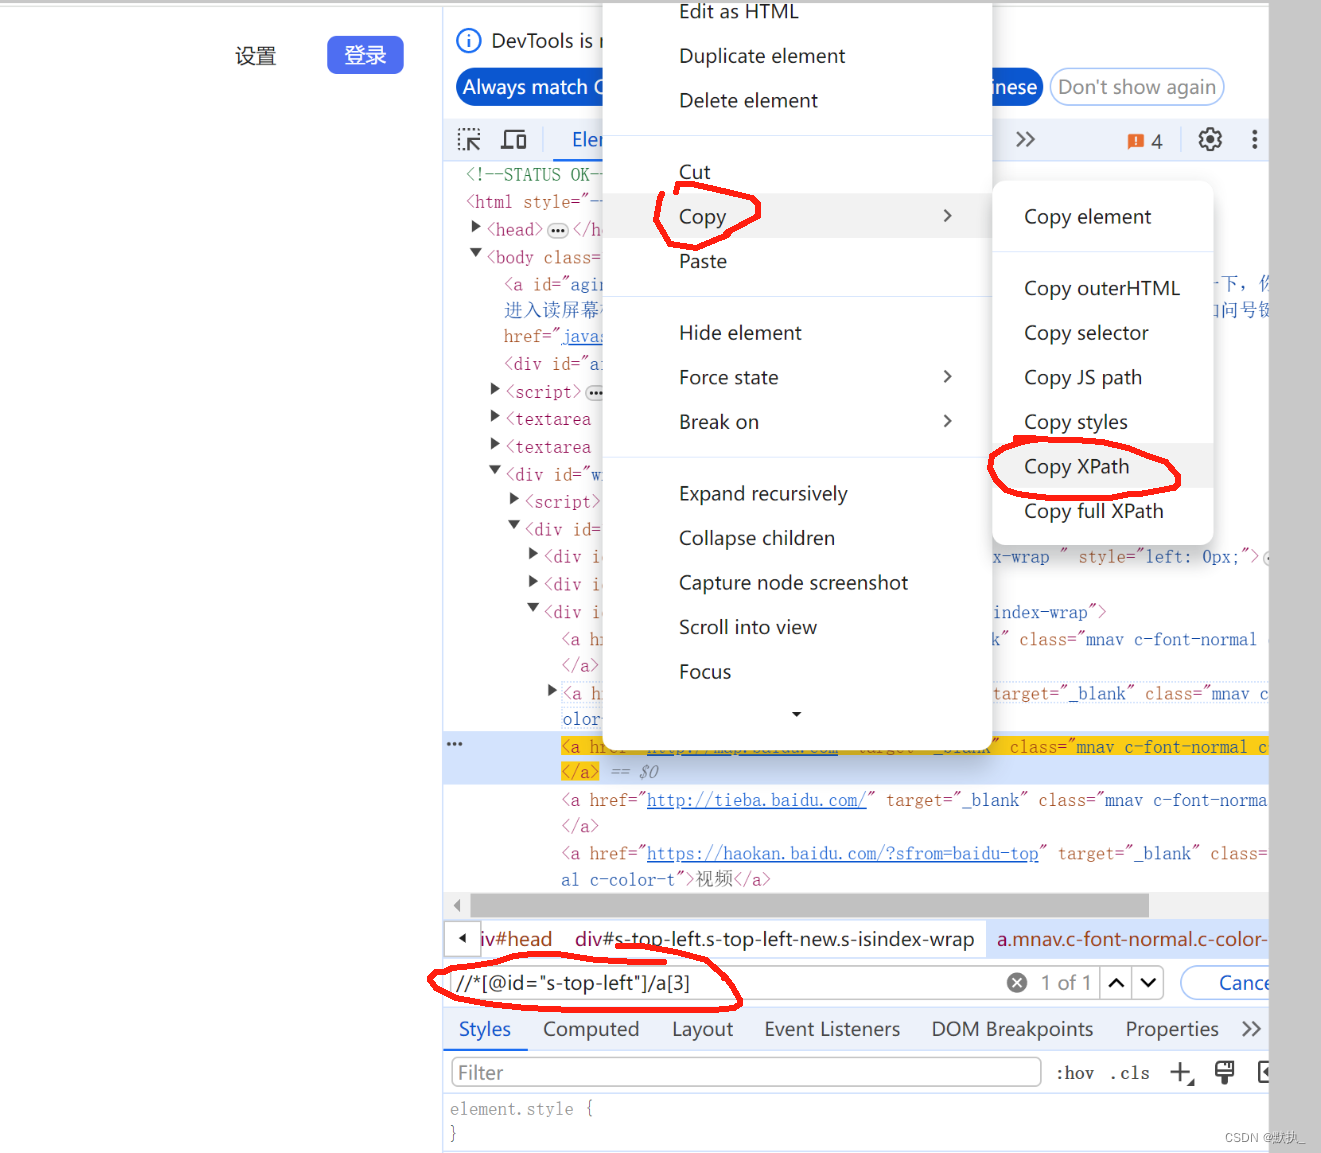Open DevTools three-dot customize menu

coord(1254,139)
